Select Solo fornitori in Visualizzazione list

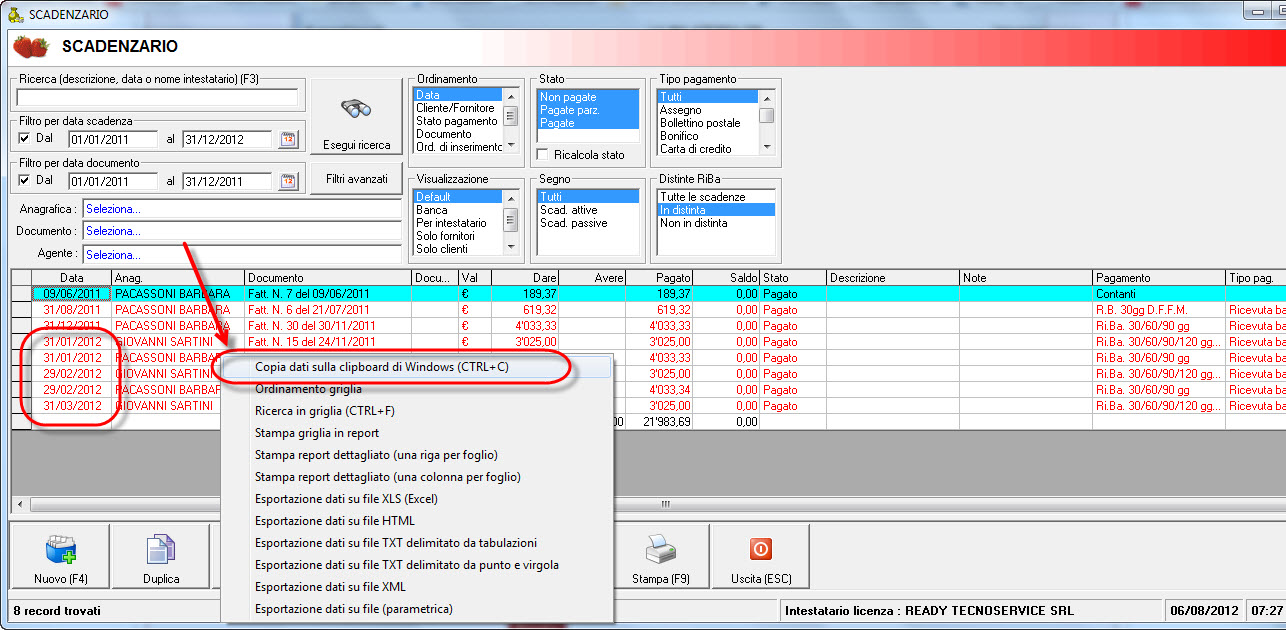(x=457, y=236)
